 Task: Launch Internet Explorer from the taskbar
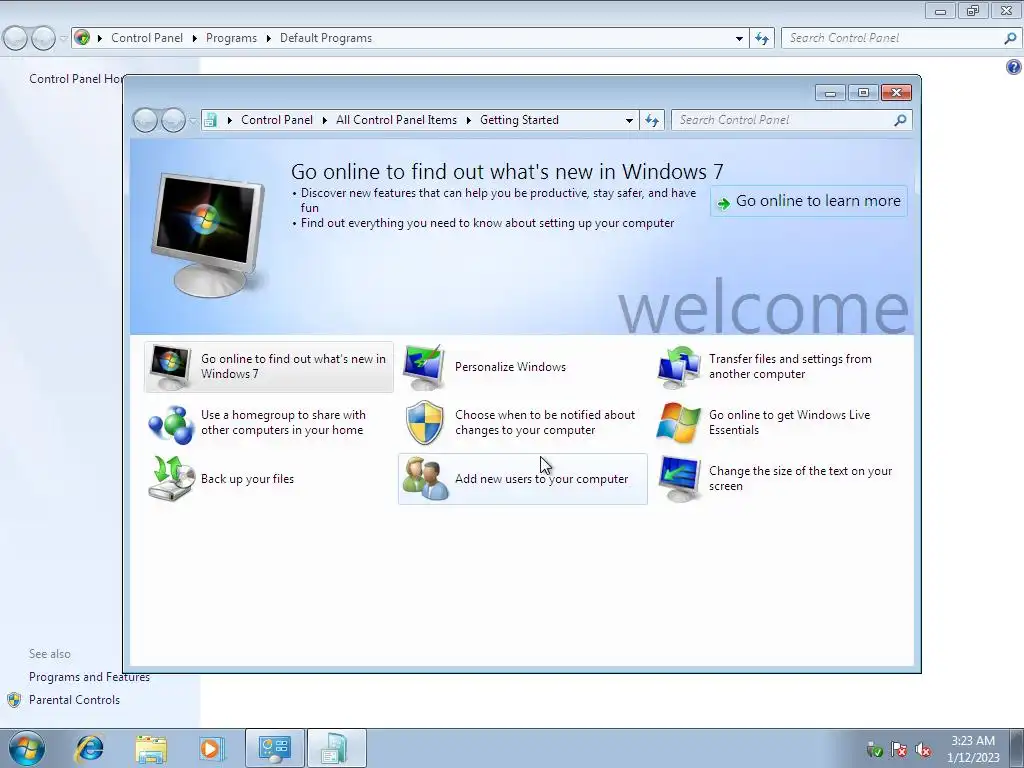click(89, 748)
